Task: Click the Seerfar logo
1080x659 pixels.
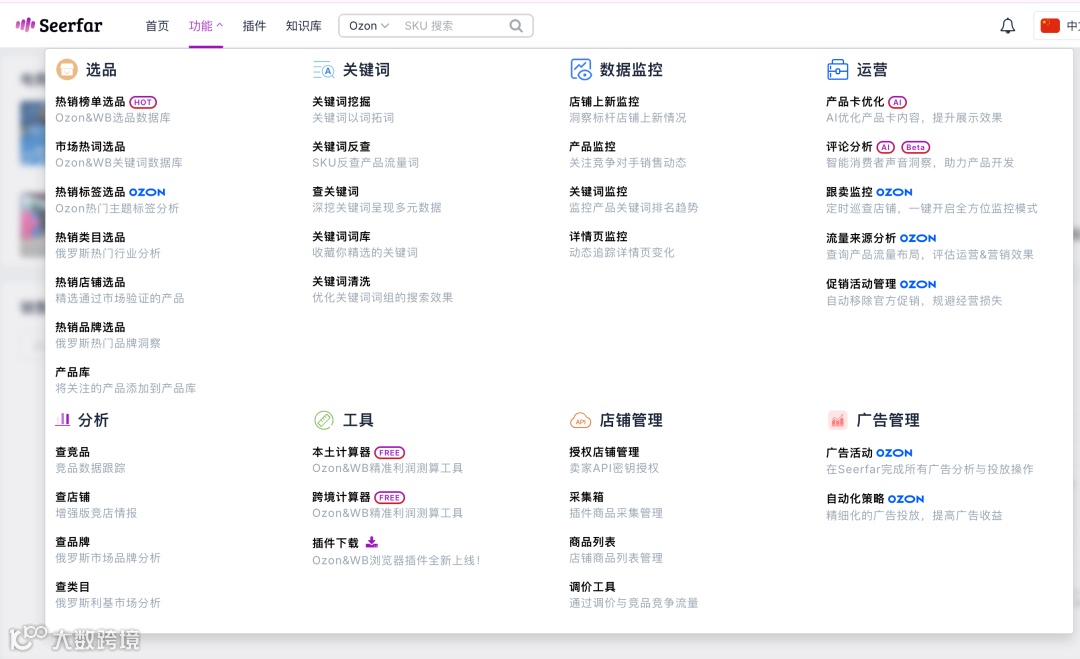Action: tap(59, 25)
